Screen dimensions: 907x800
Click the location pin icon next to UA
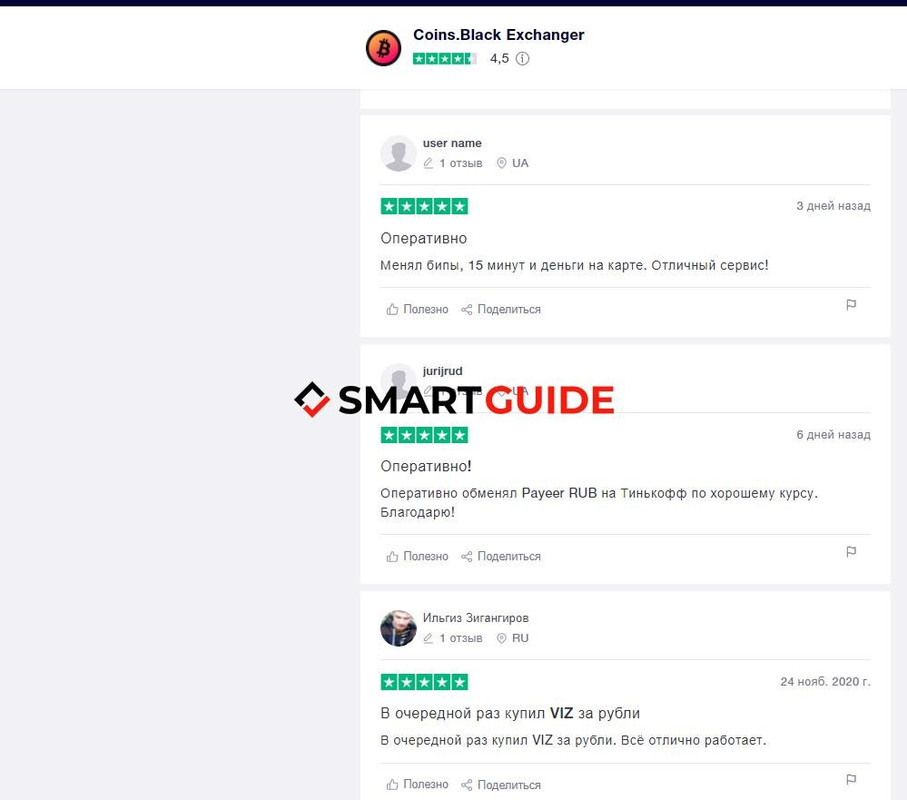[x=502, y=163]
